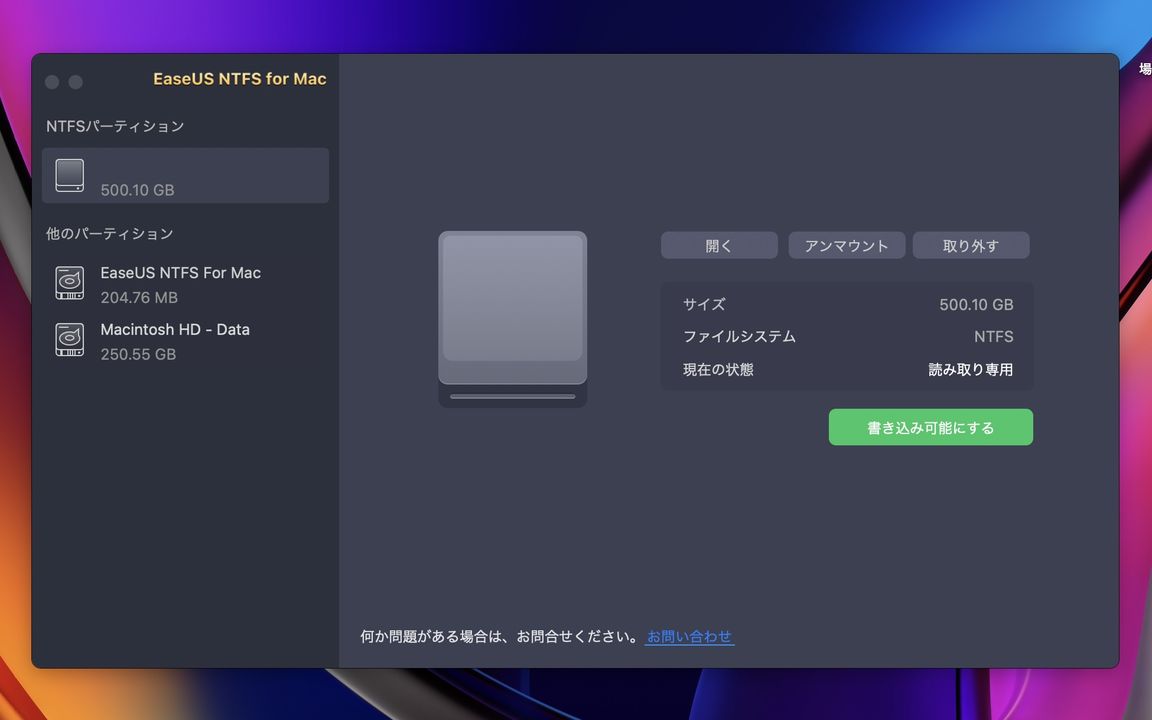Click the 250.55 GB size text
The width and height of the screenshot is (1152, 720).
(138, 354)
